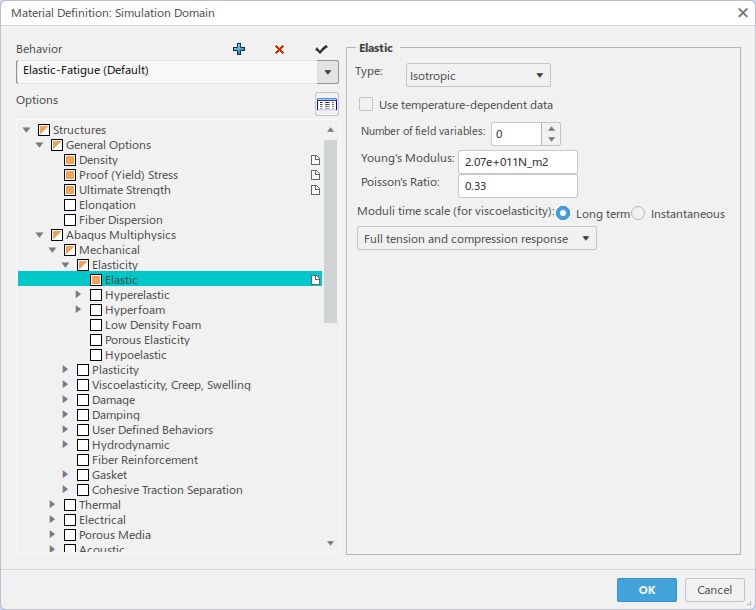The width and height of the screenshot is (756, 610).
Task: Enable the Low Density Foam checkbox
Action: point(96,325)
